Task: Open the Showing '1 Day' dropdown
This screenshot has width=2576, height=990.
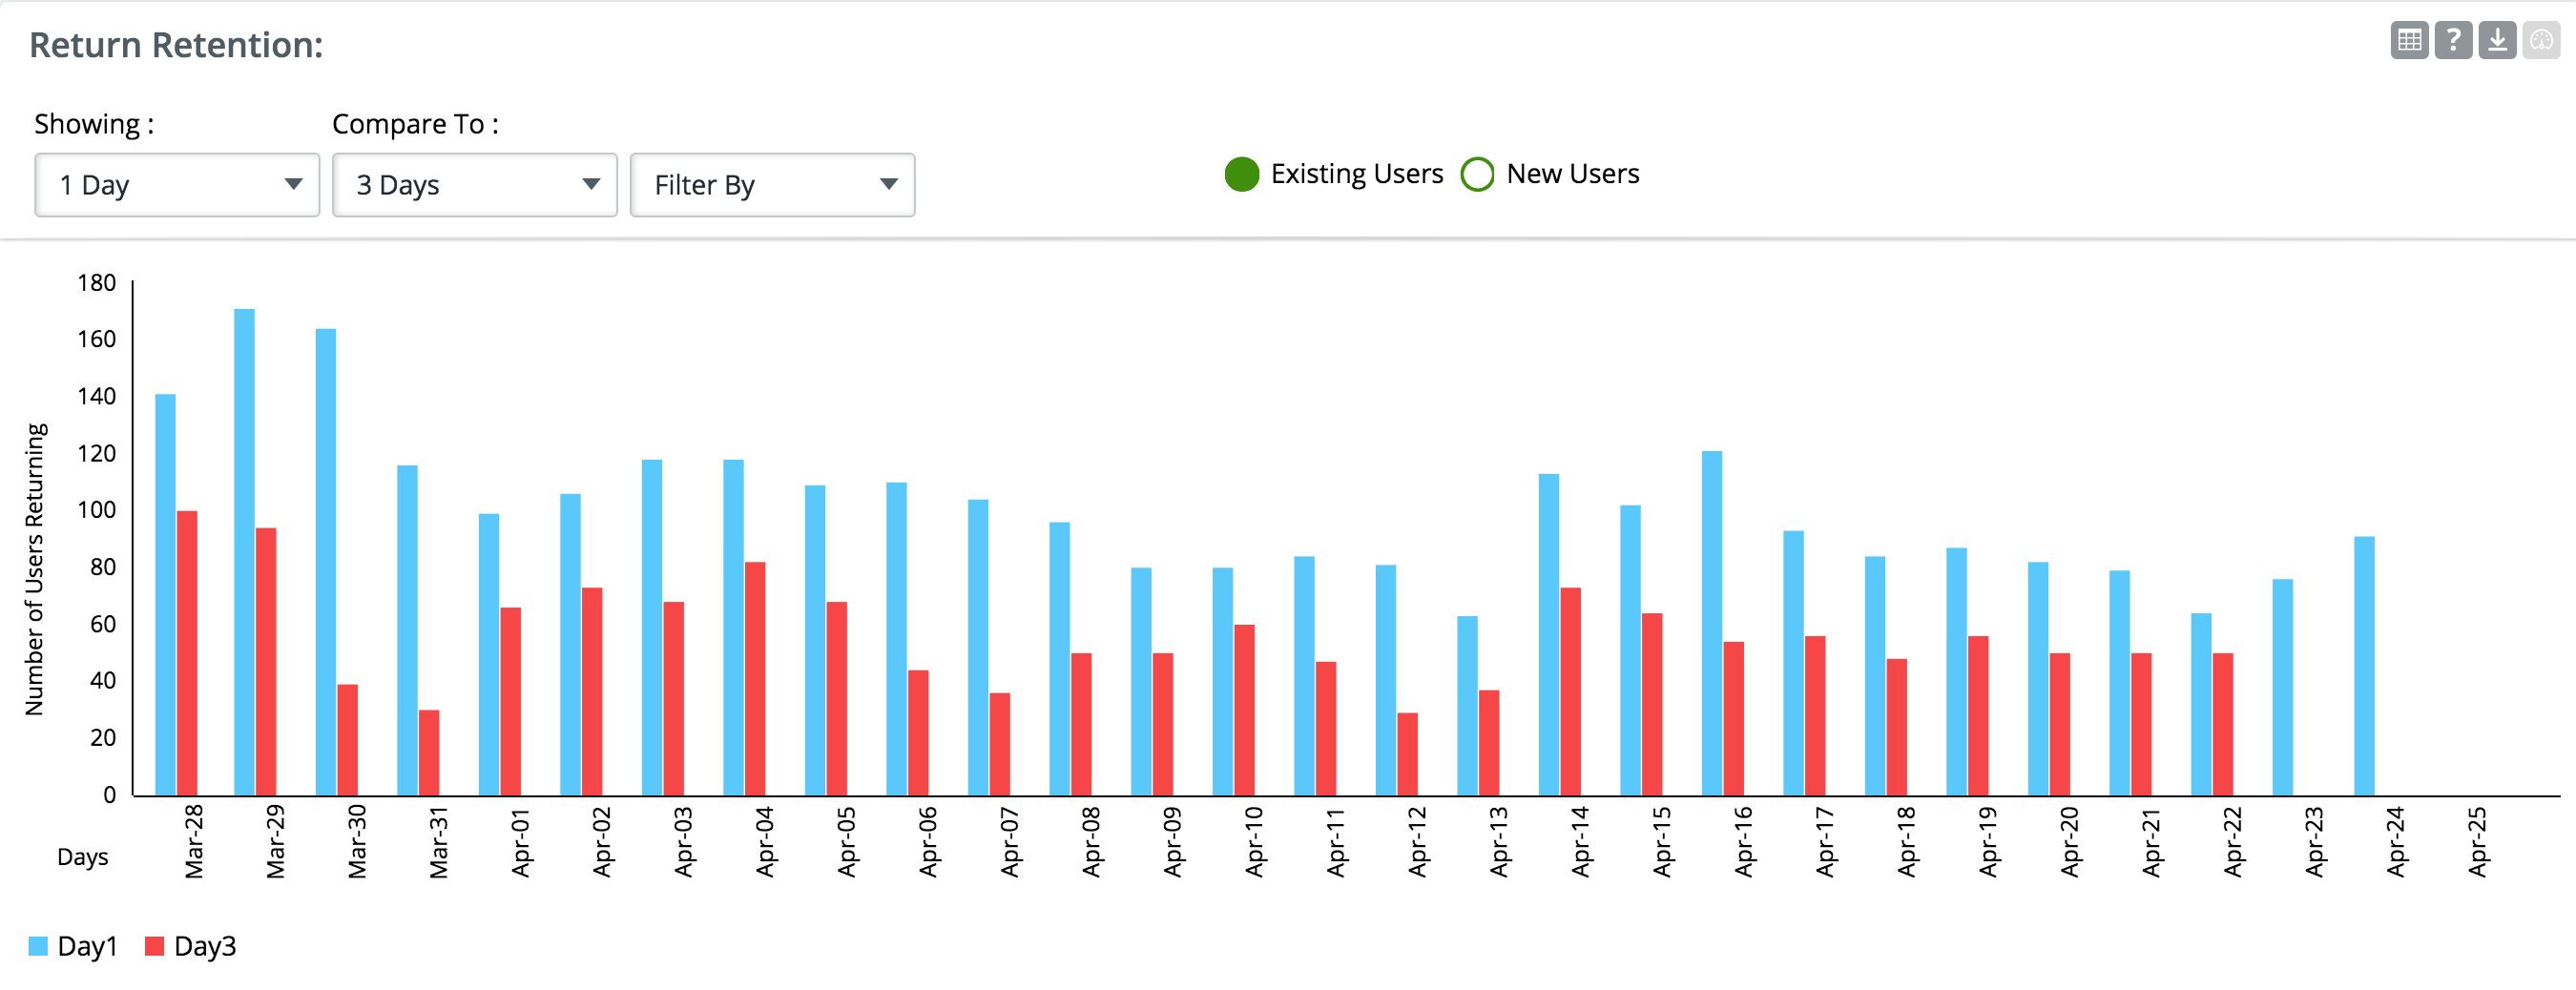Action: click(177, 185)
